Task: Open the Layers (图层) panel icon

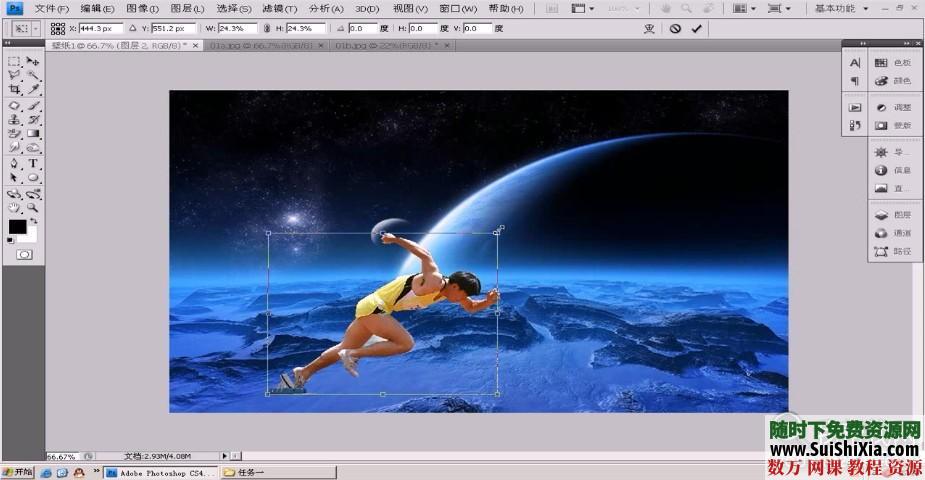Action: click(x=881, y=215)
